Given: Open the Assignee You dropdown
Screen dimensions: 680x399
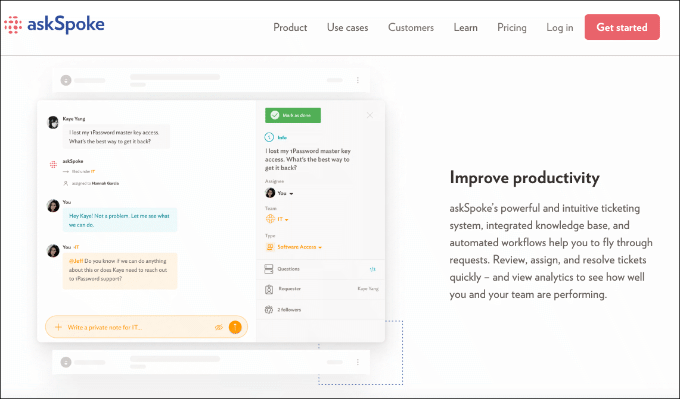Looking at the screenshot, I should pos(279,193).
